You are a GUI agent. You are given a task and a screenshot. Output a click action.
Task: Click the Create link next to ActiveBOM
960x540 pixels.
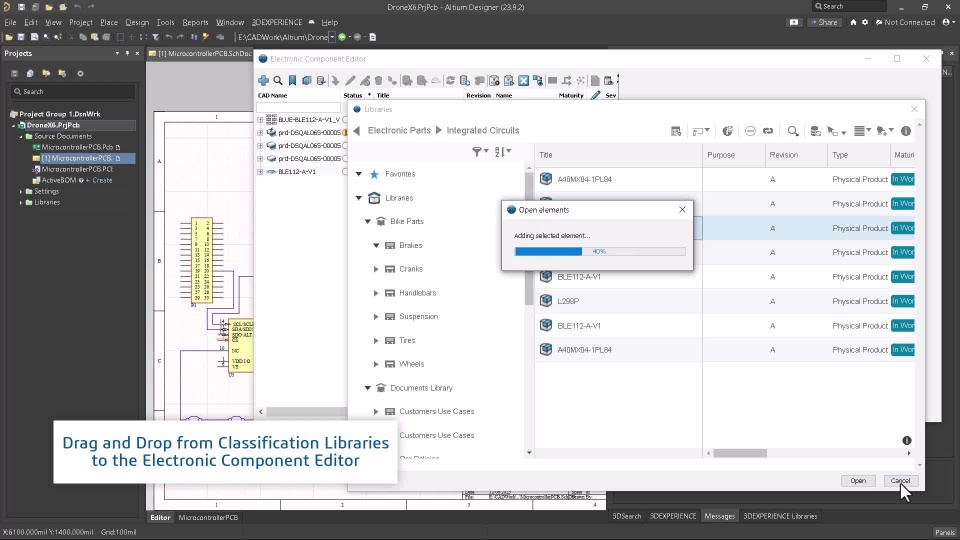(102, 181)
